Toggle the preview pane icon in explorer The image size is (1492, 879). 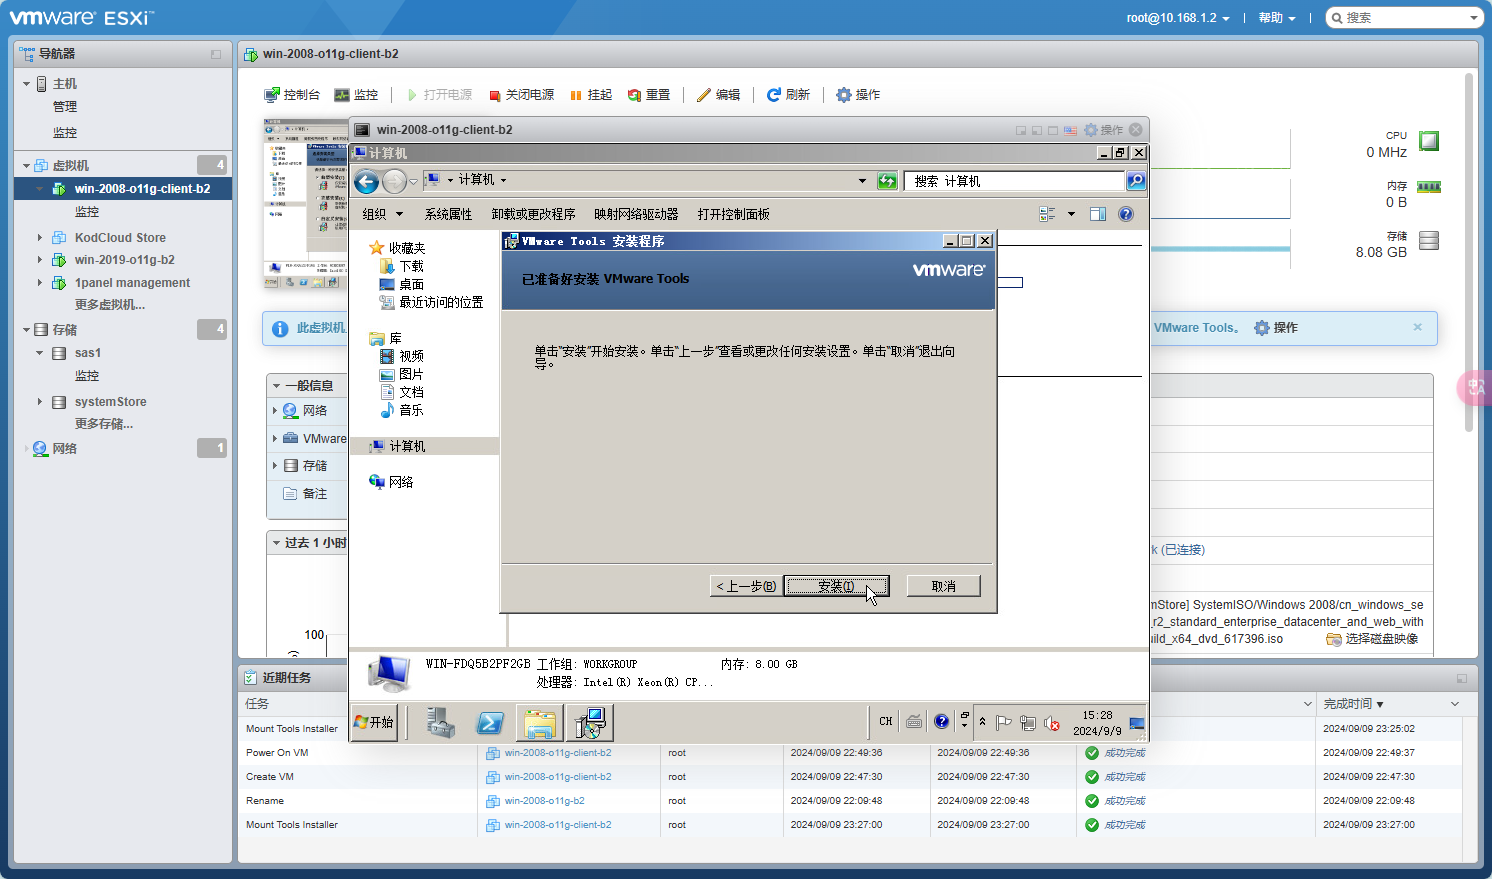(1098, 214)
